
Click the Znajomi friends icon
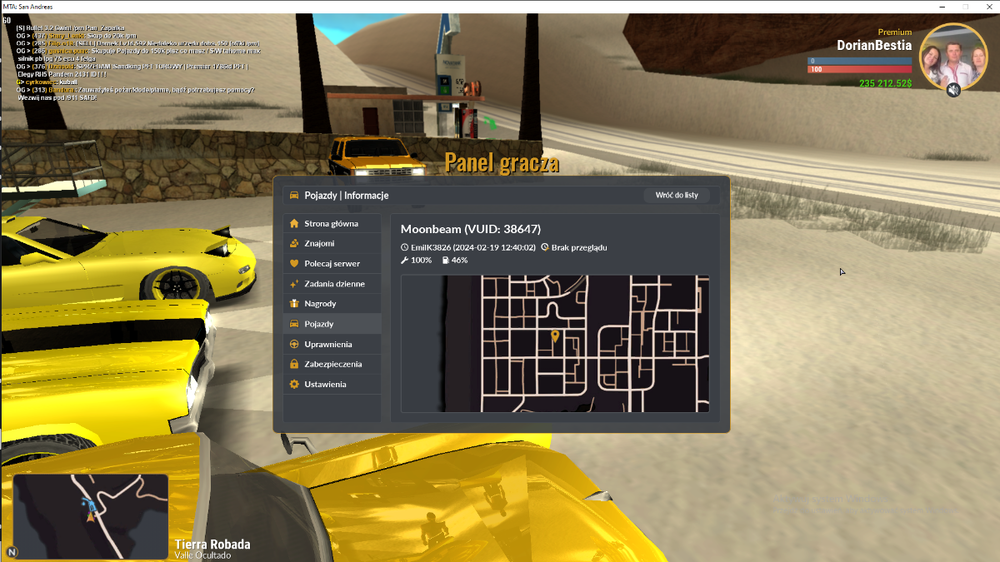(294, 243)
